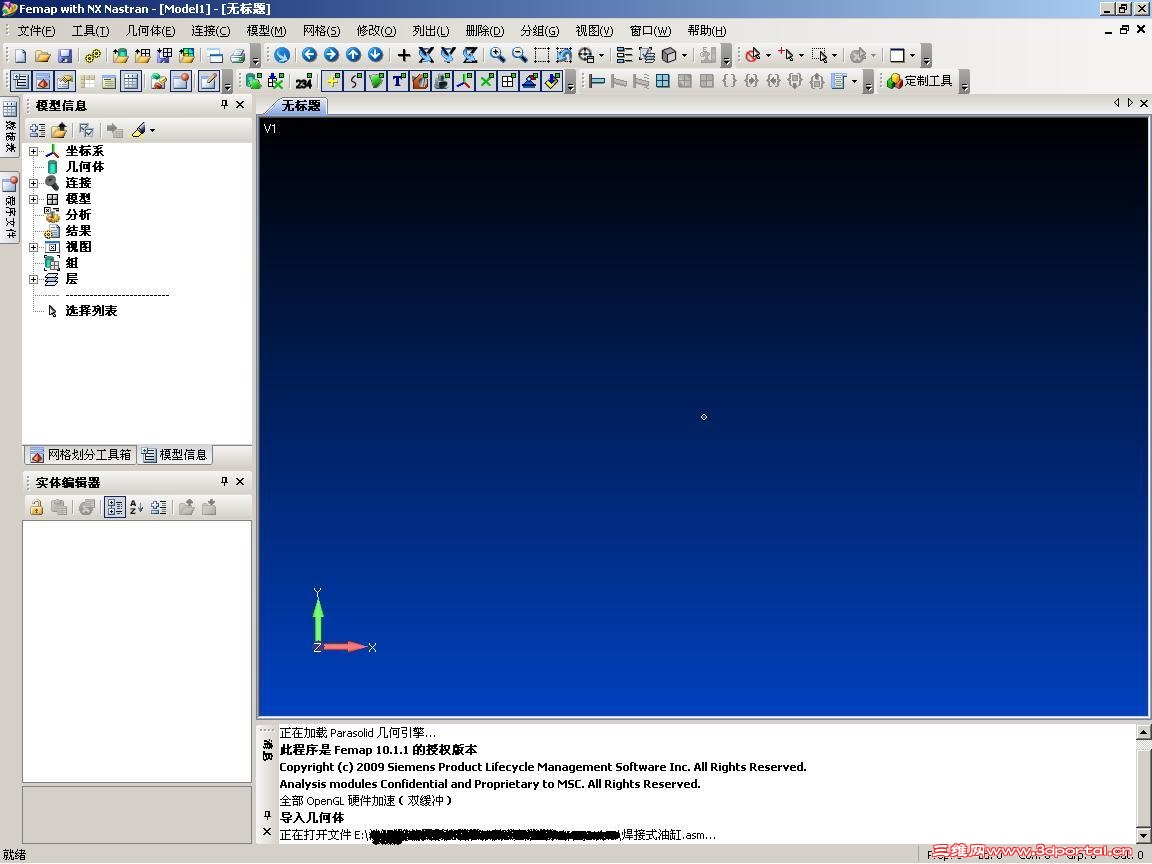Open the 帮助(H) menu
Image resolution: width=1152 pixels, height=864 pixels.
[x=707, y=31]
